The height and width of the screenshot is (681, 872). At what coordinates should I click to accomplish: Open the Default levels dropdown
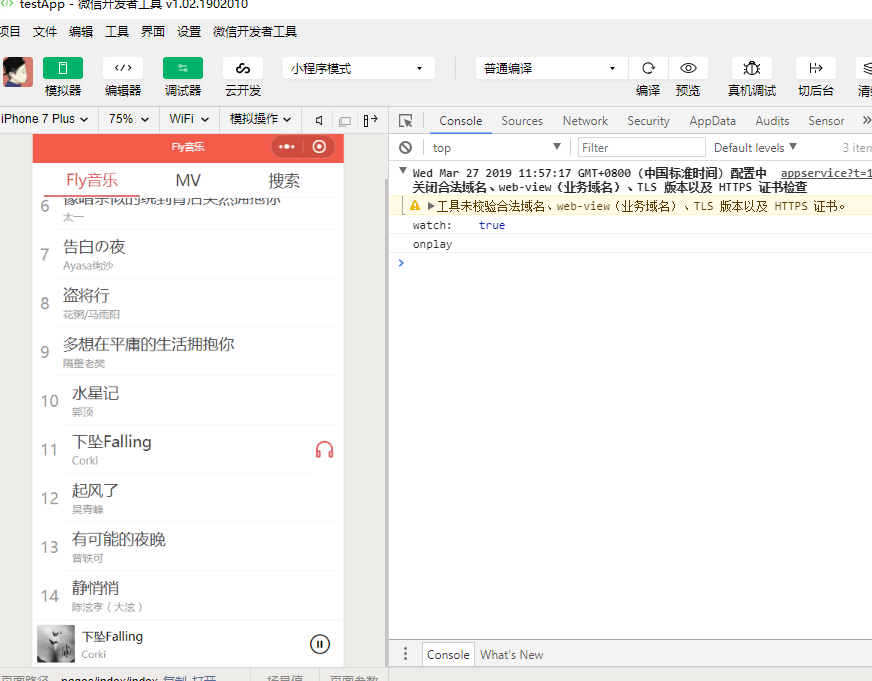[755, 147]
